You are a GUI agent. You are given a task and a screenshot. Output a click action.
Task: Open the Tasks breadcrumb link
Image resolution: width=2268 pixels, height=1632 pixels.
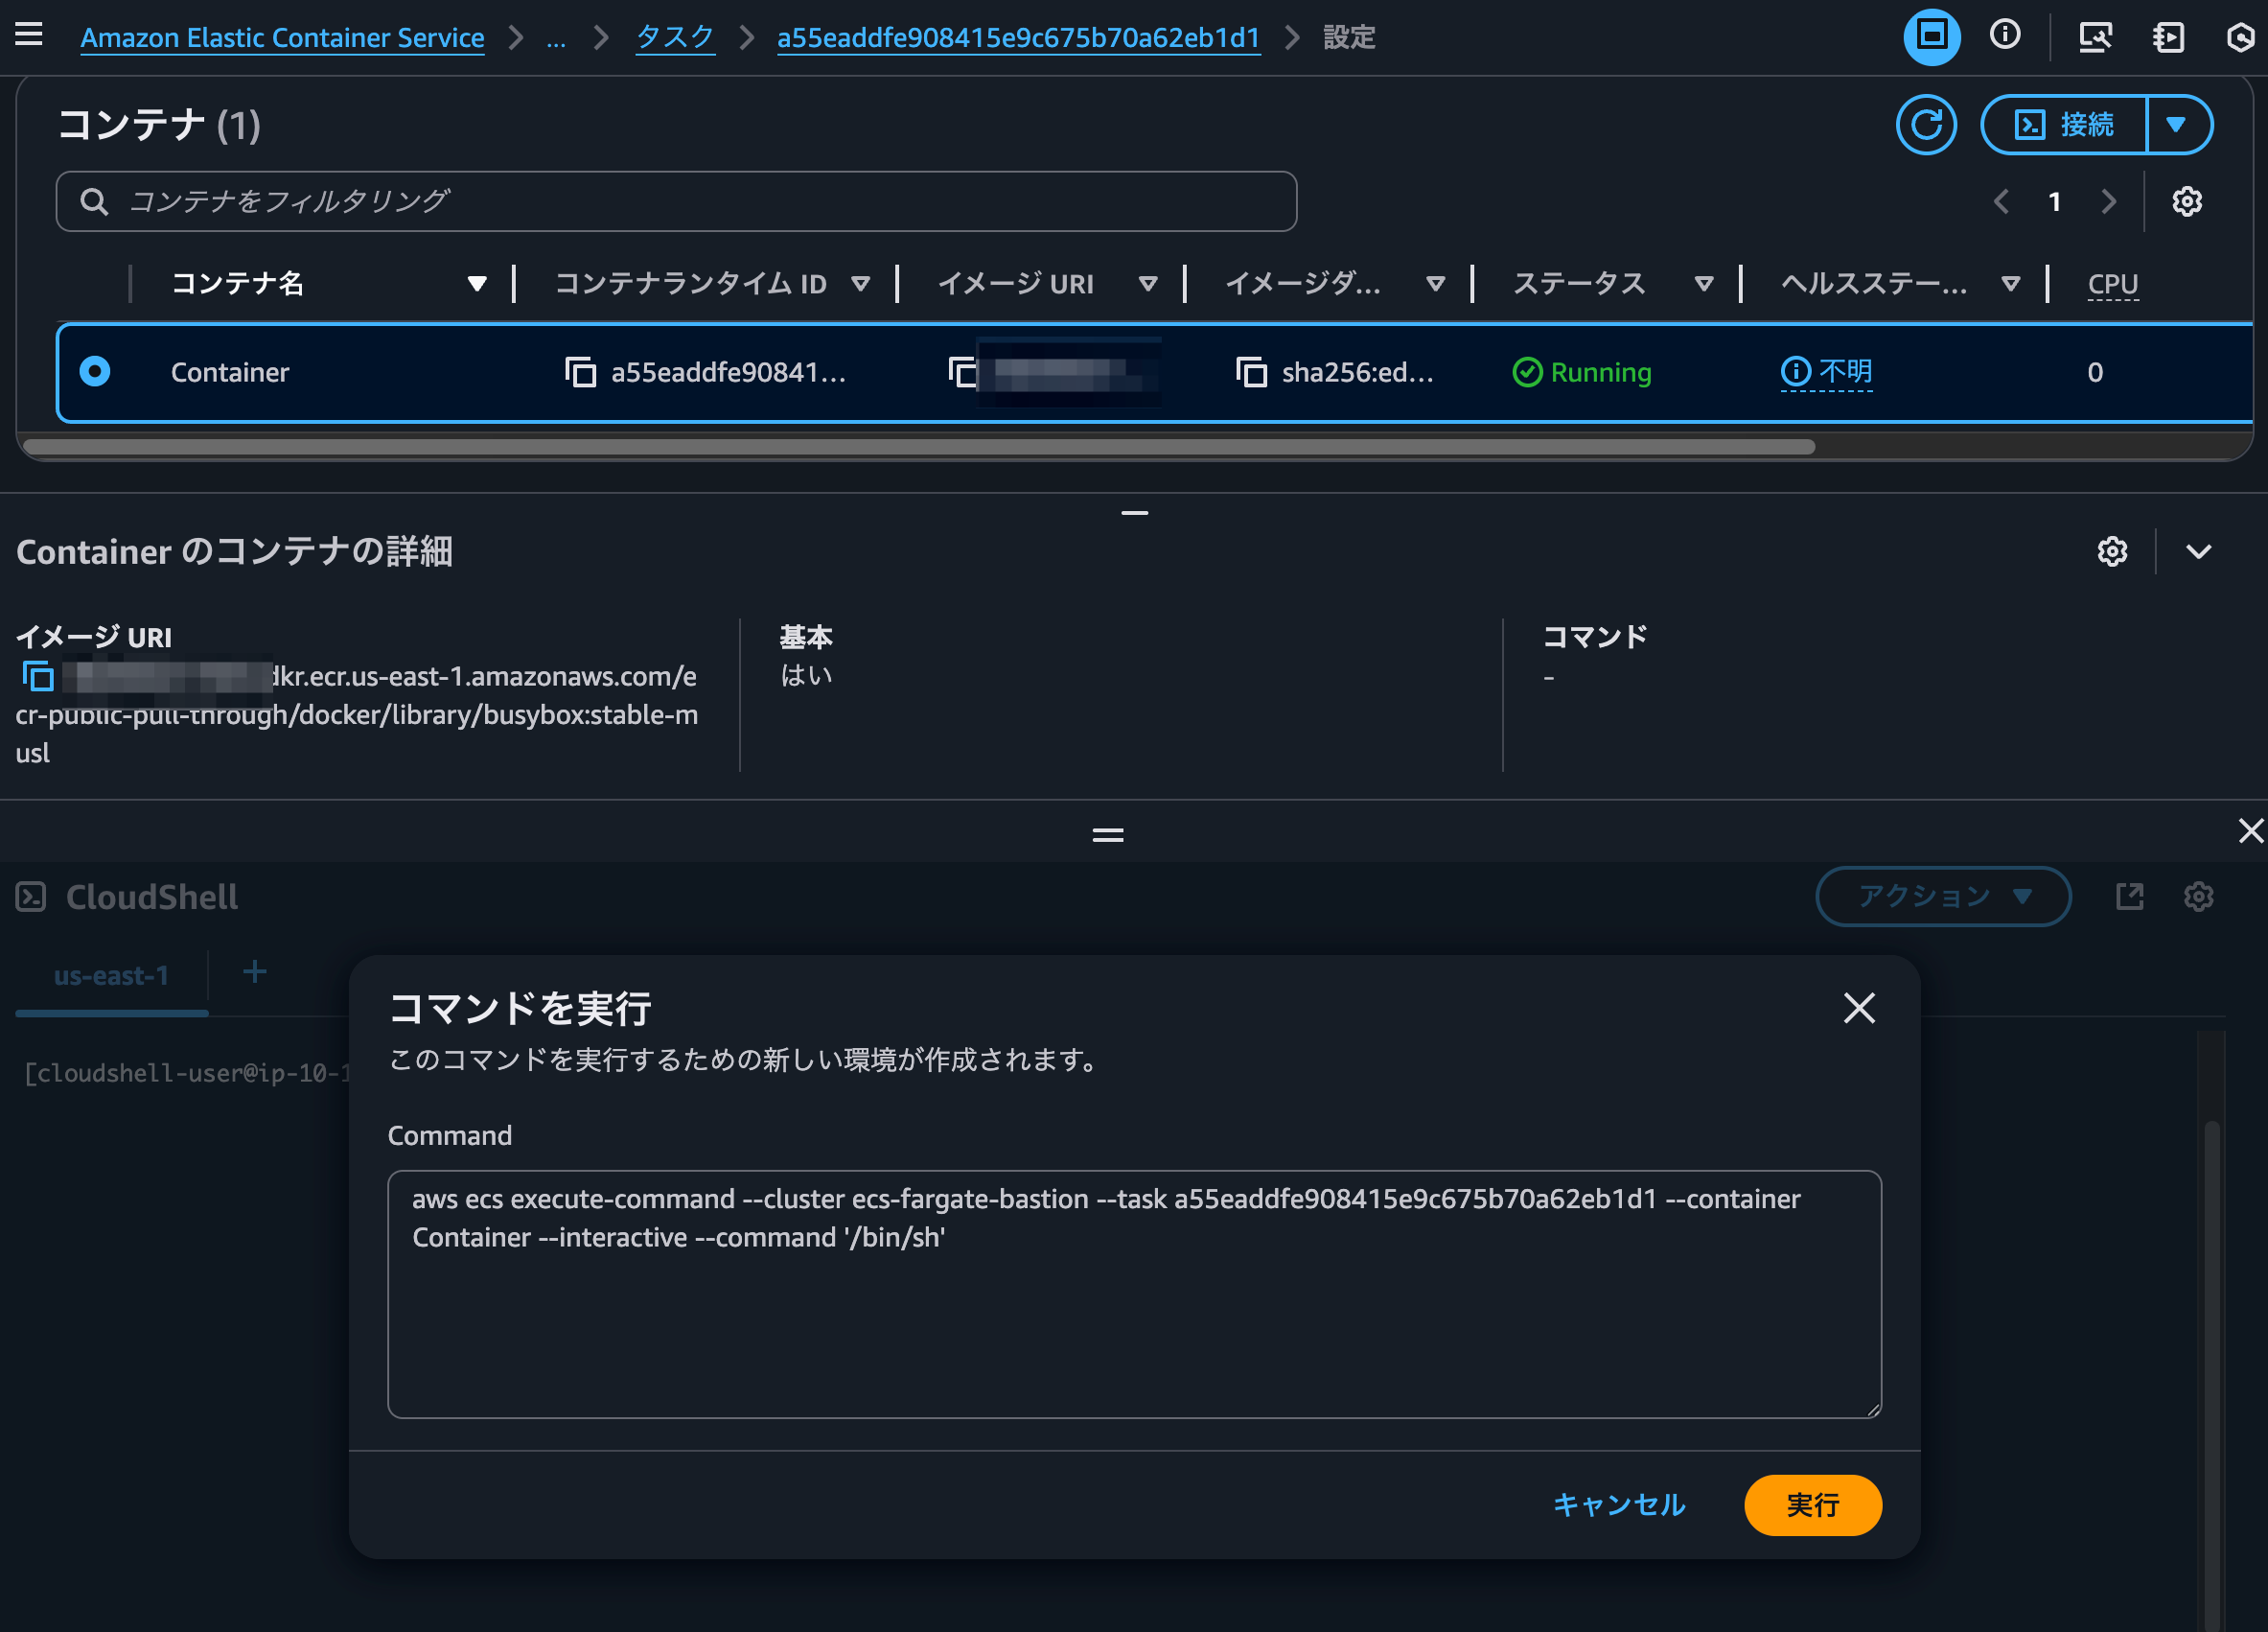point(675,38)
